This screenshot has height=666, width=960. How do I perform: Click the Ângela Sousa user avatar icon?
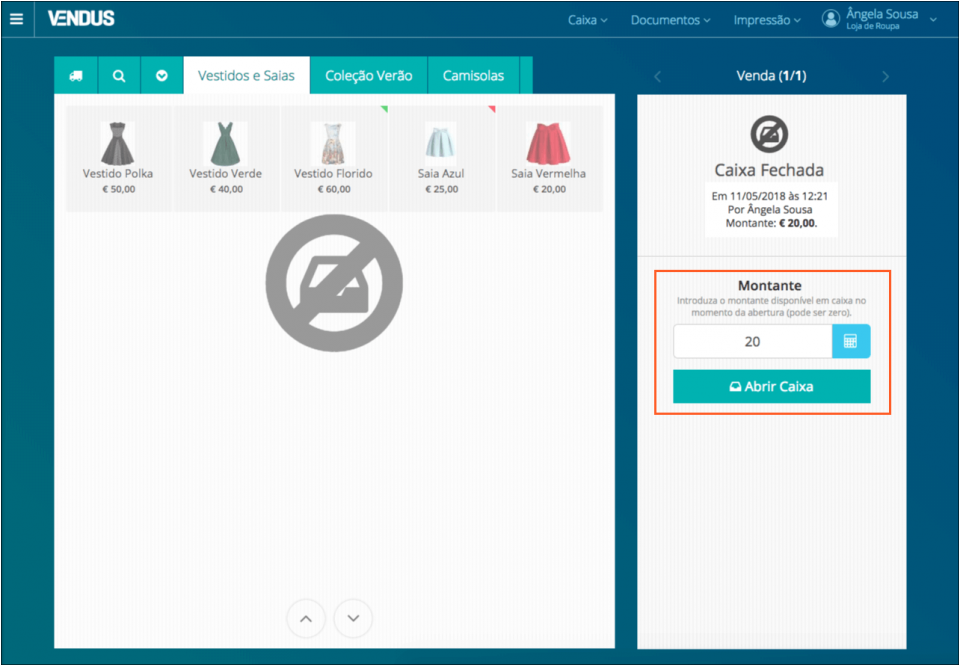[831, 19]
